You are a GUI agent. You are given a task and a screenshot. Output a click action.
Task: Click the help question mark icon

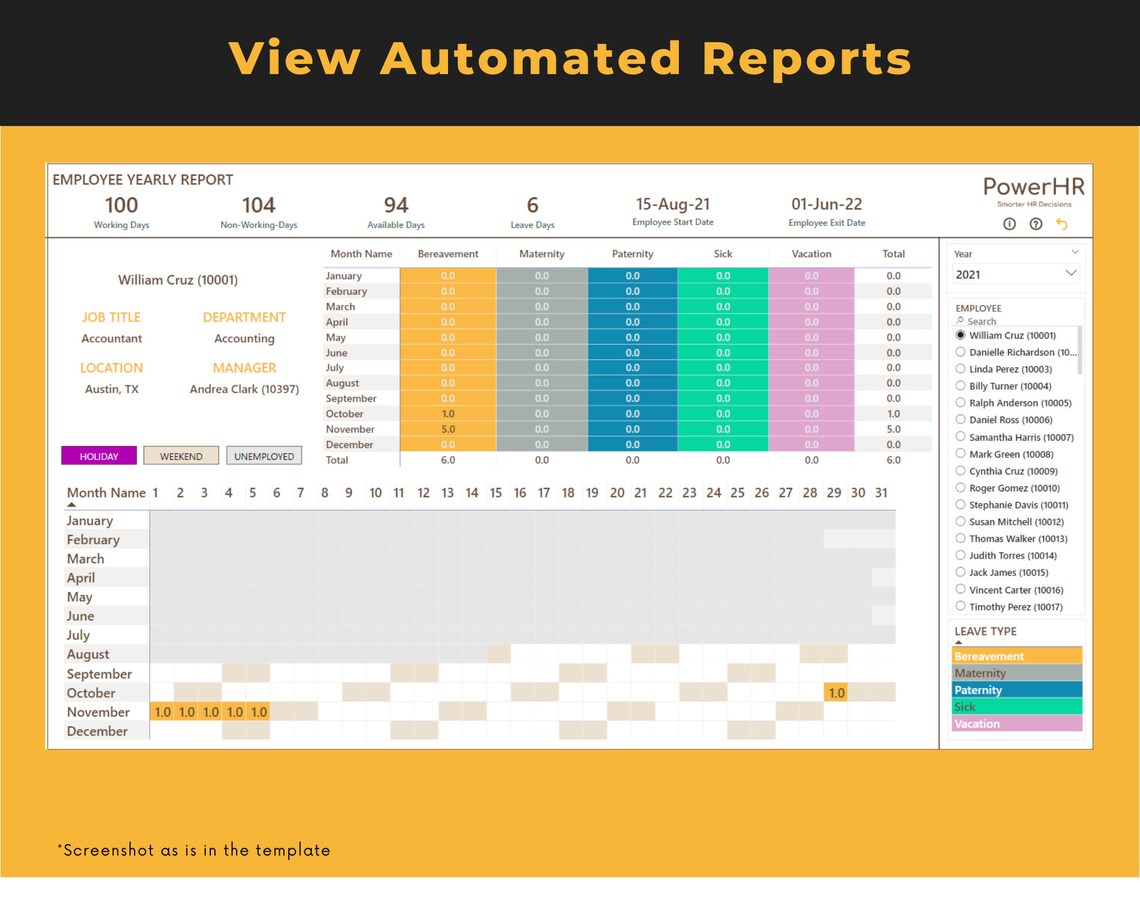pyautogui.click(x=1036, y=224)
